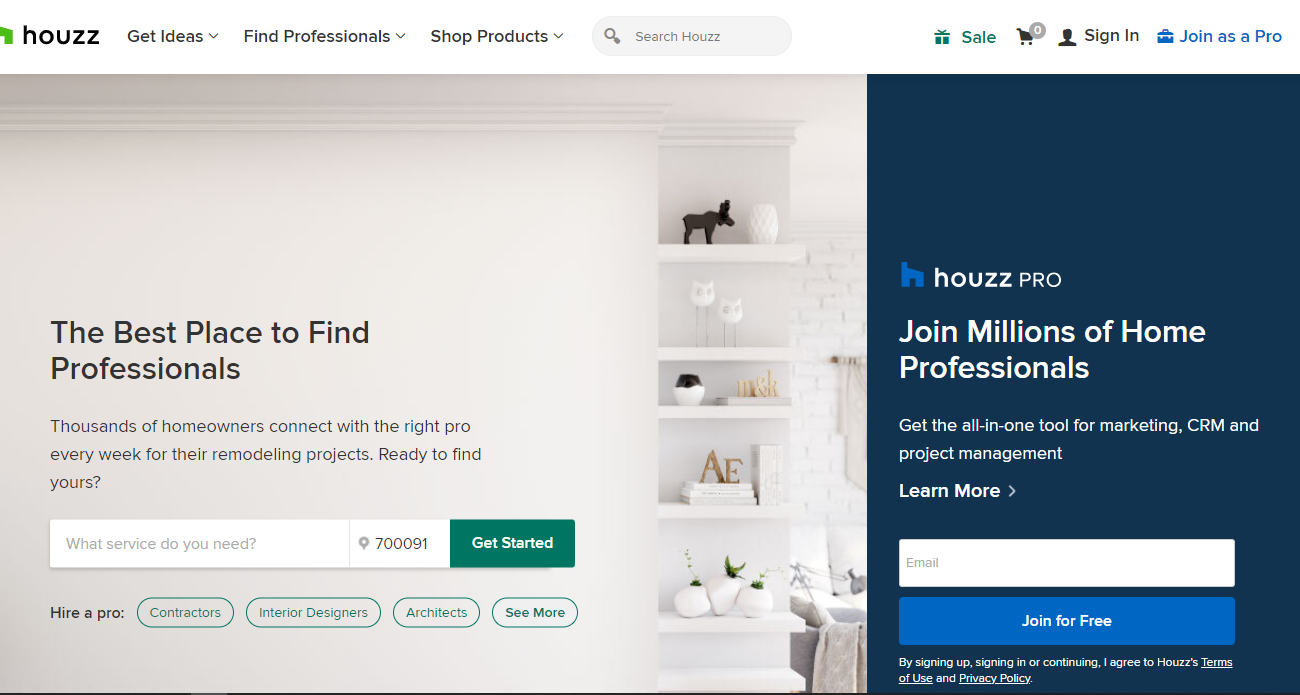Select the Interior Designers pill
The width and height of the screenshot is (1300, 695).
pos(313,612)
